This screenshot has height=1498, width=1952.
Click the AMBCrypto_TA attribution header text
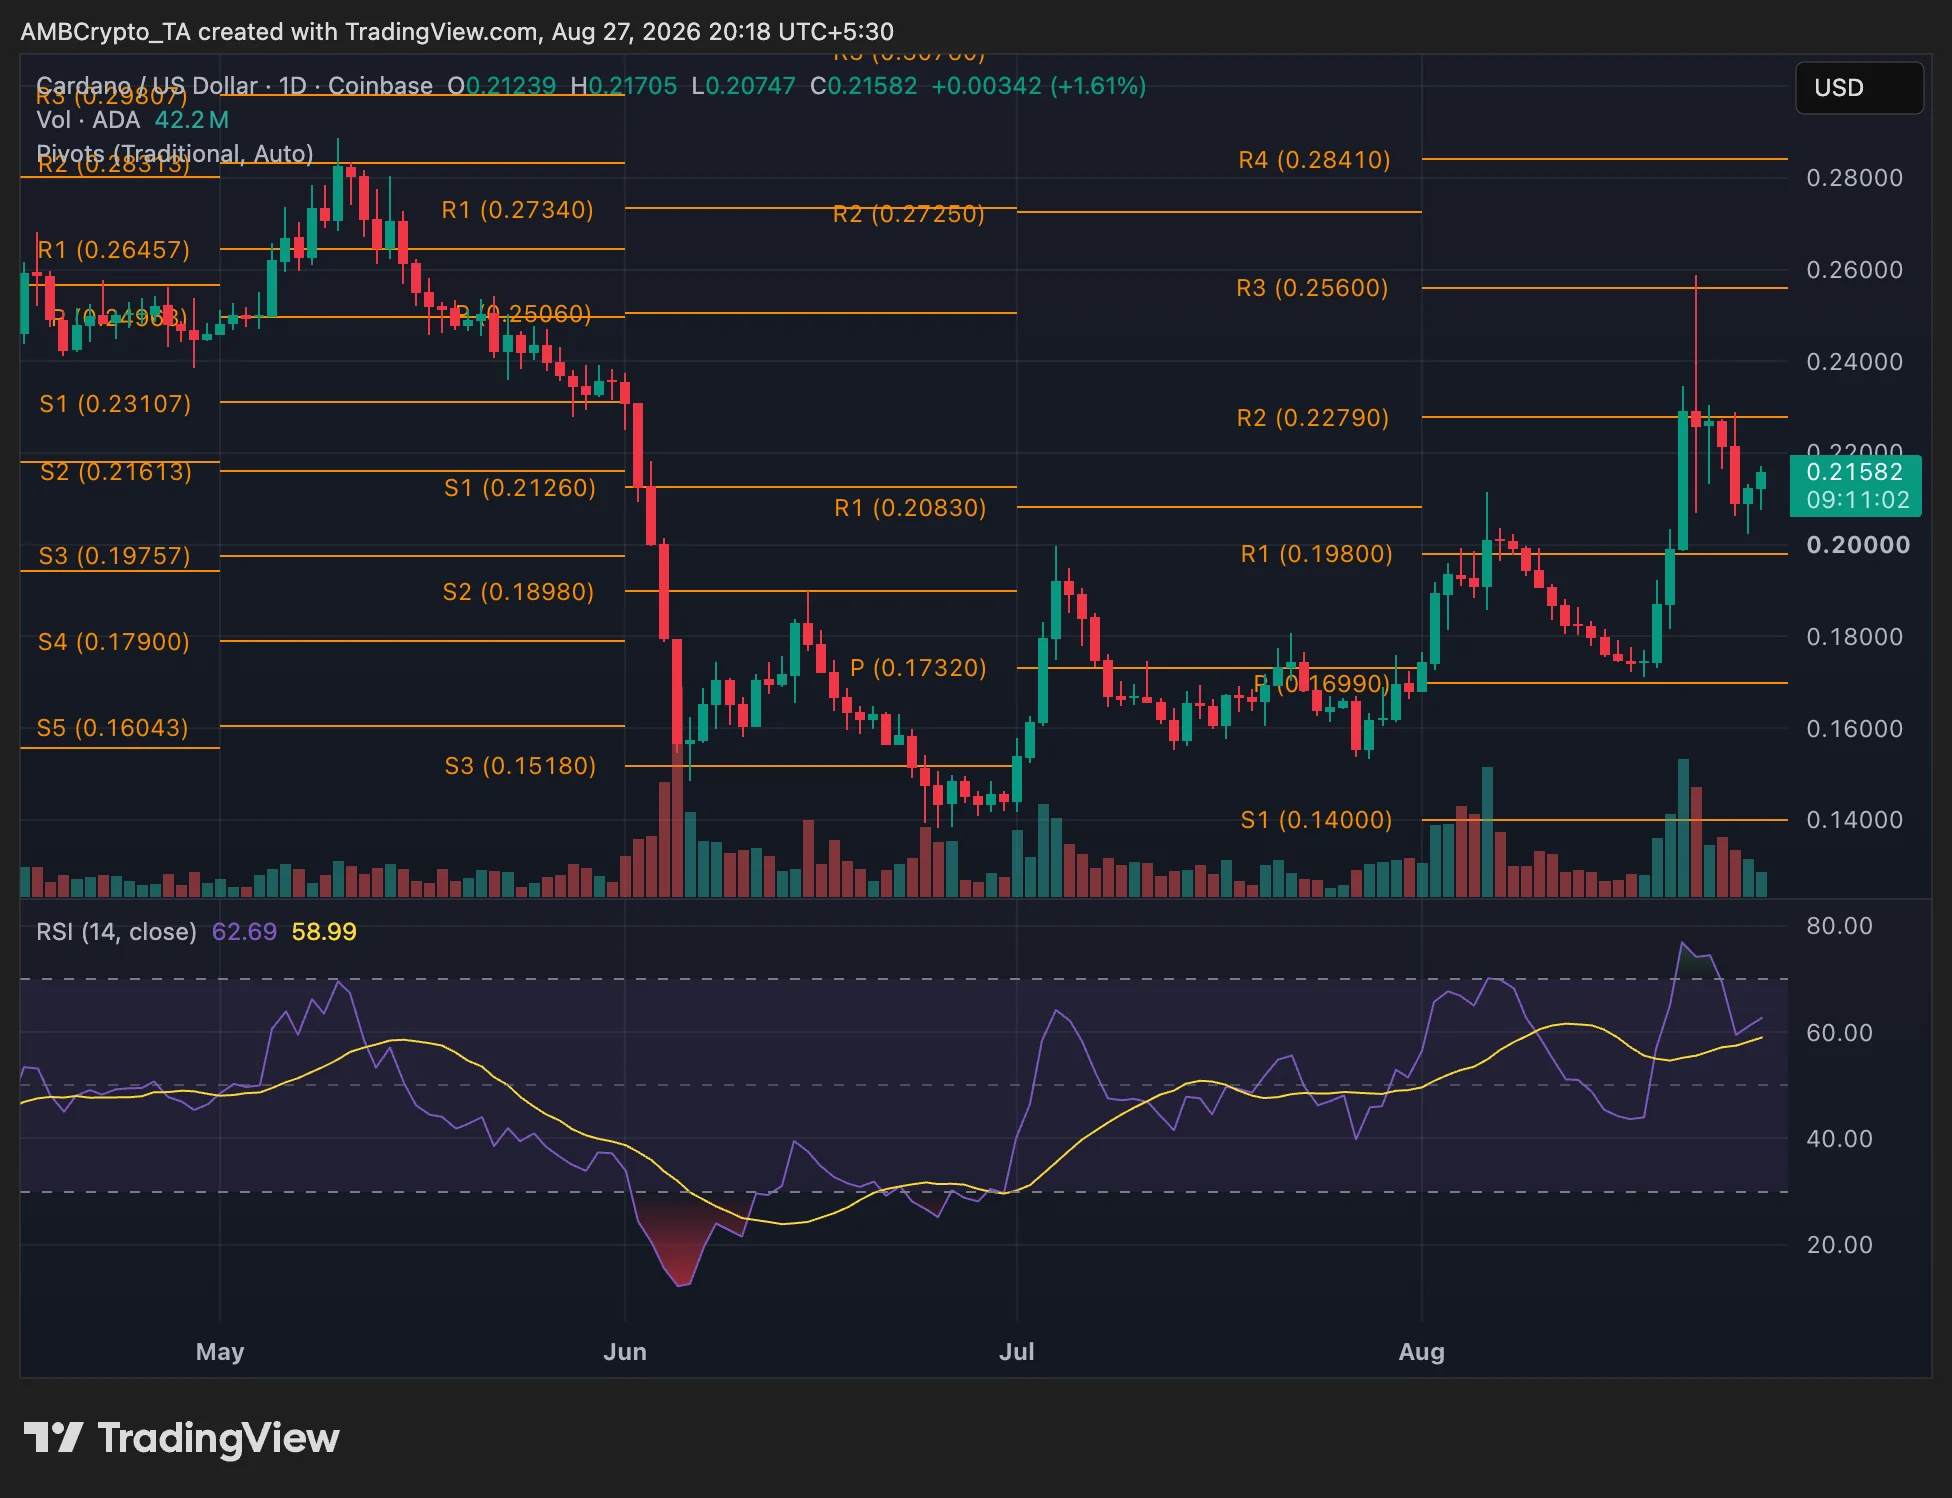pyautogui.click(x=457, y=32)
